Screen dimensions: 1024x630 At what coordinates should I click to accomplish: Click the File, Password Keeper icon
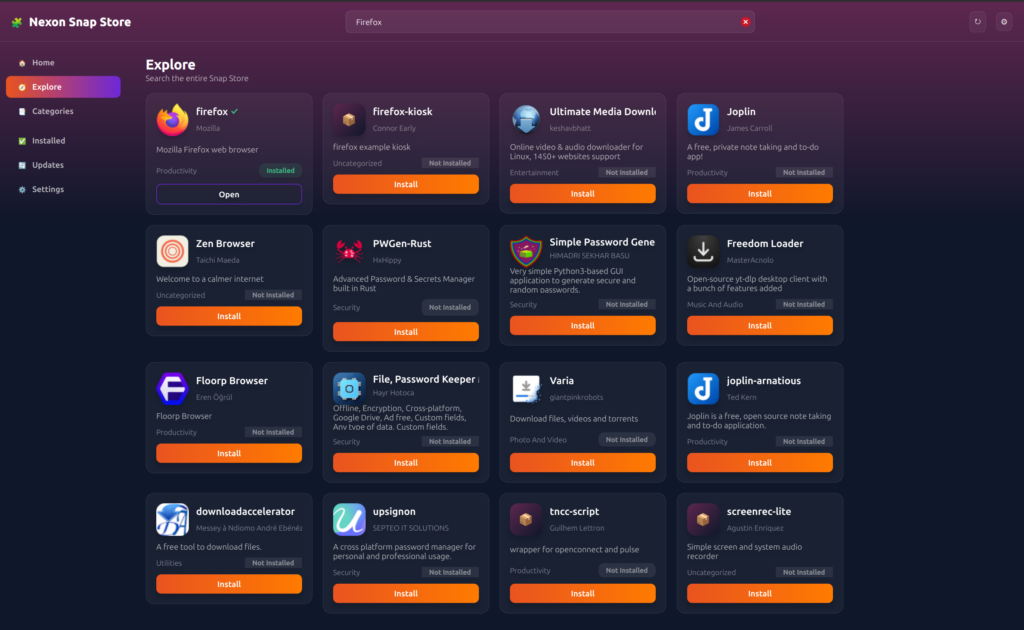coord(349,388)
